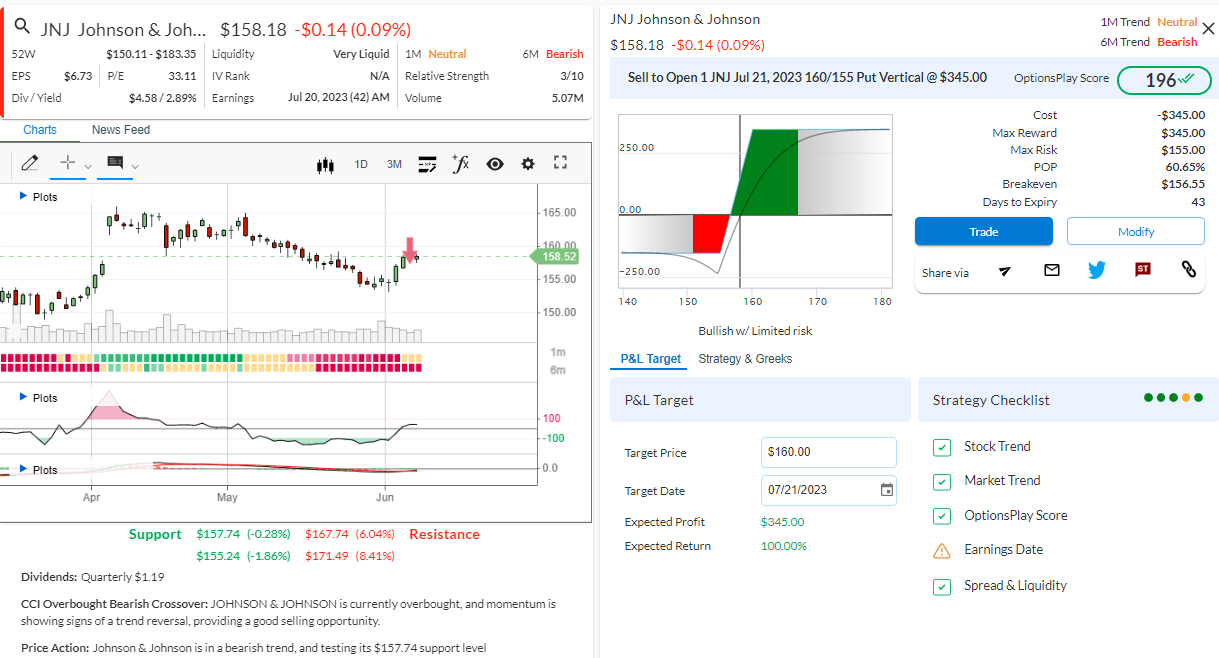Select the P&L Target tab
This screenshot has height=658, width=1219.
pos(651,359)
